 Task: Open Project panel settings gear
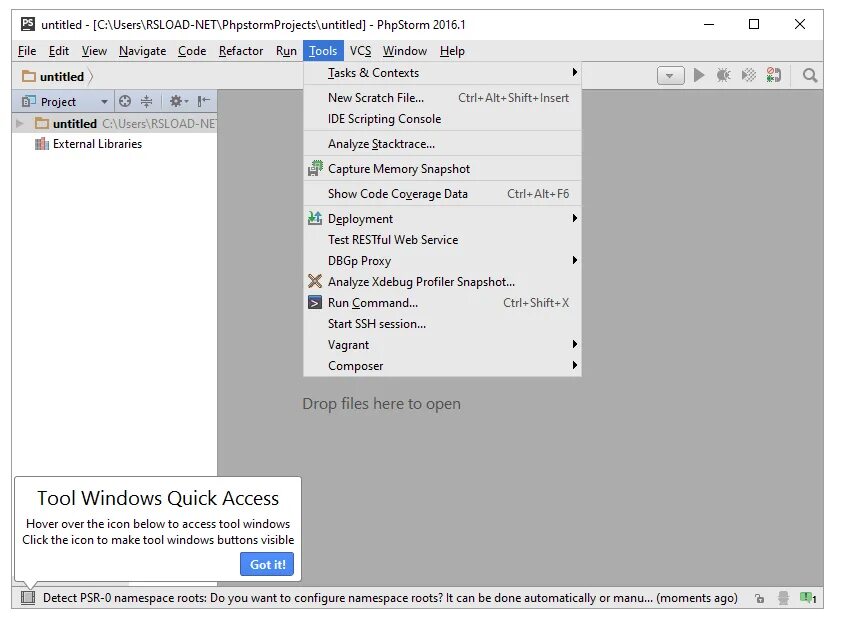pos(178,101)
